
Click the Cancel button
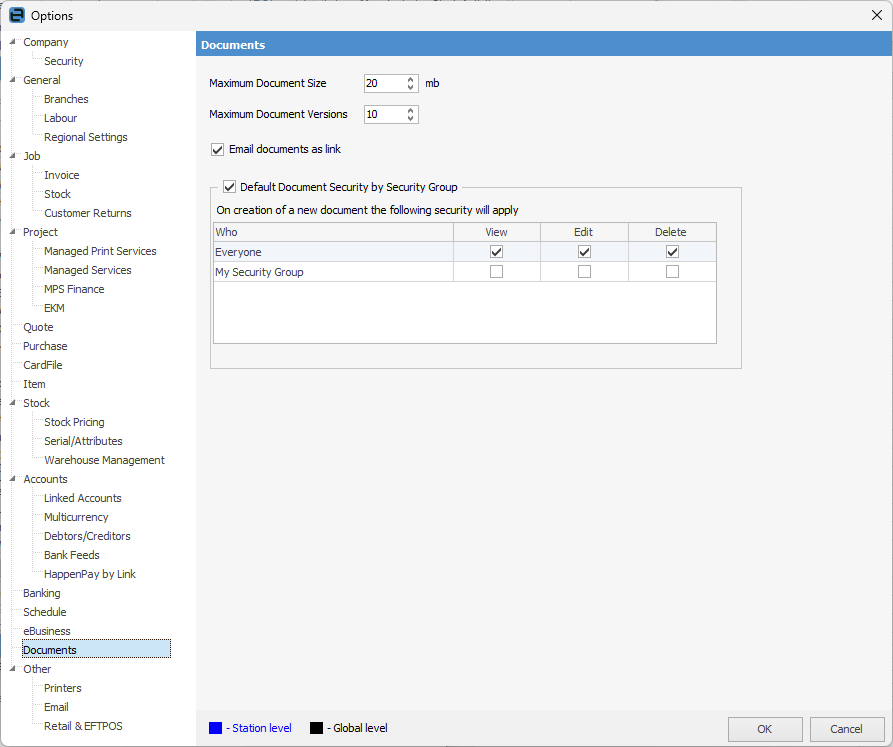[846, 729]
